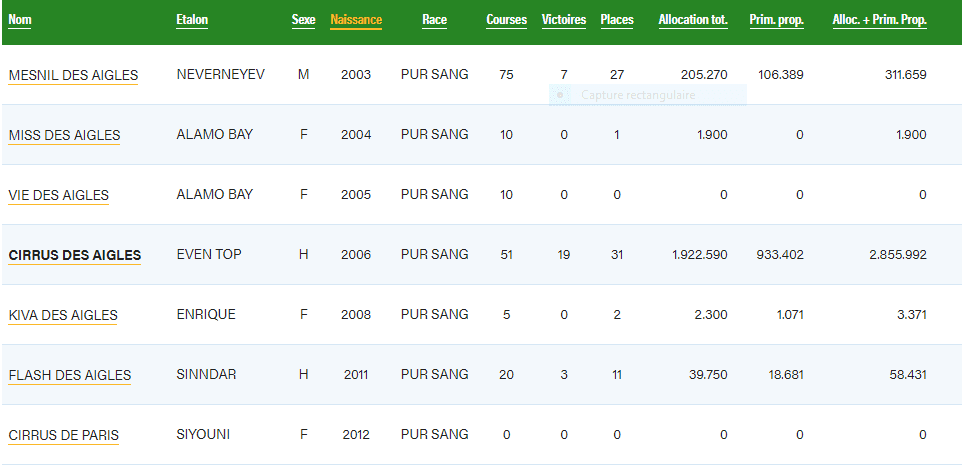
Task: Click the 2.855.992 total earnings cell
Action: (x=899, y=255)
